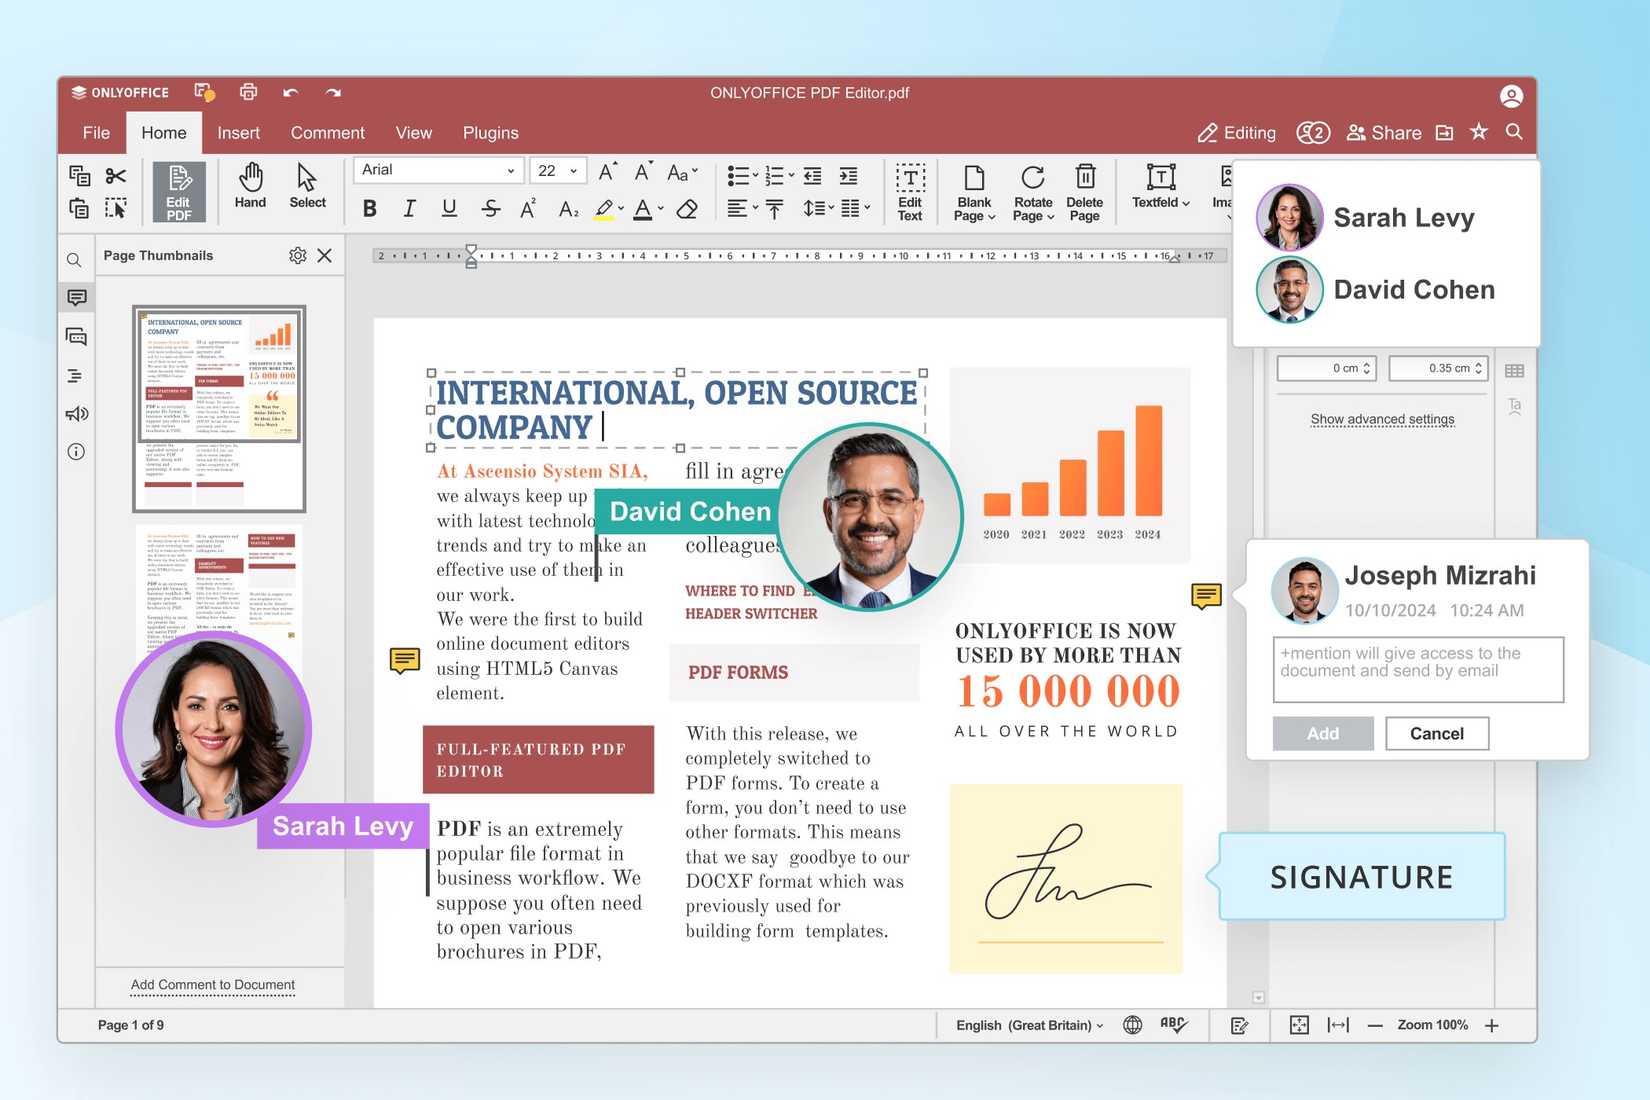Viewport: 1650px width, 1100px height.
Task: Click the Print icon in title bar
Action: (248, 93)
